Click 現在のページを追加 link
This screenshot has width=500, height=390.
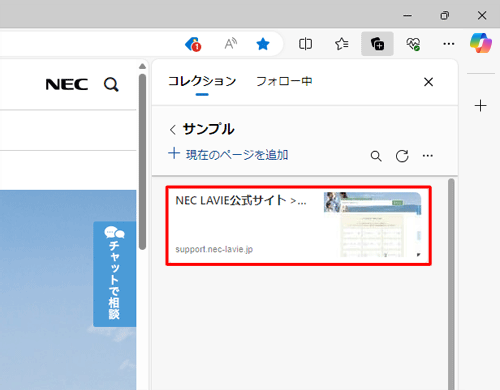(x=228, y=154)
